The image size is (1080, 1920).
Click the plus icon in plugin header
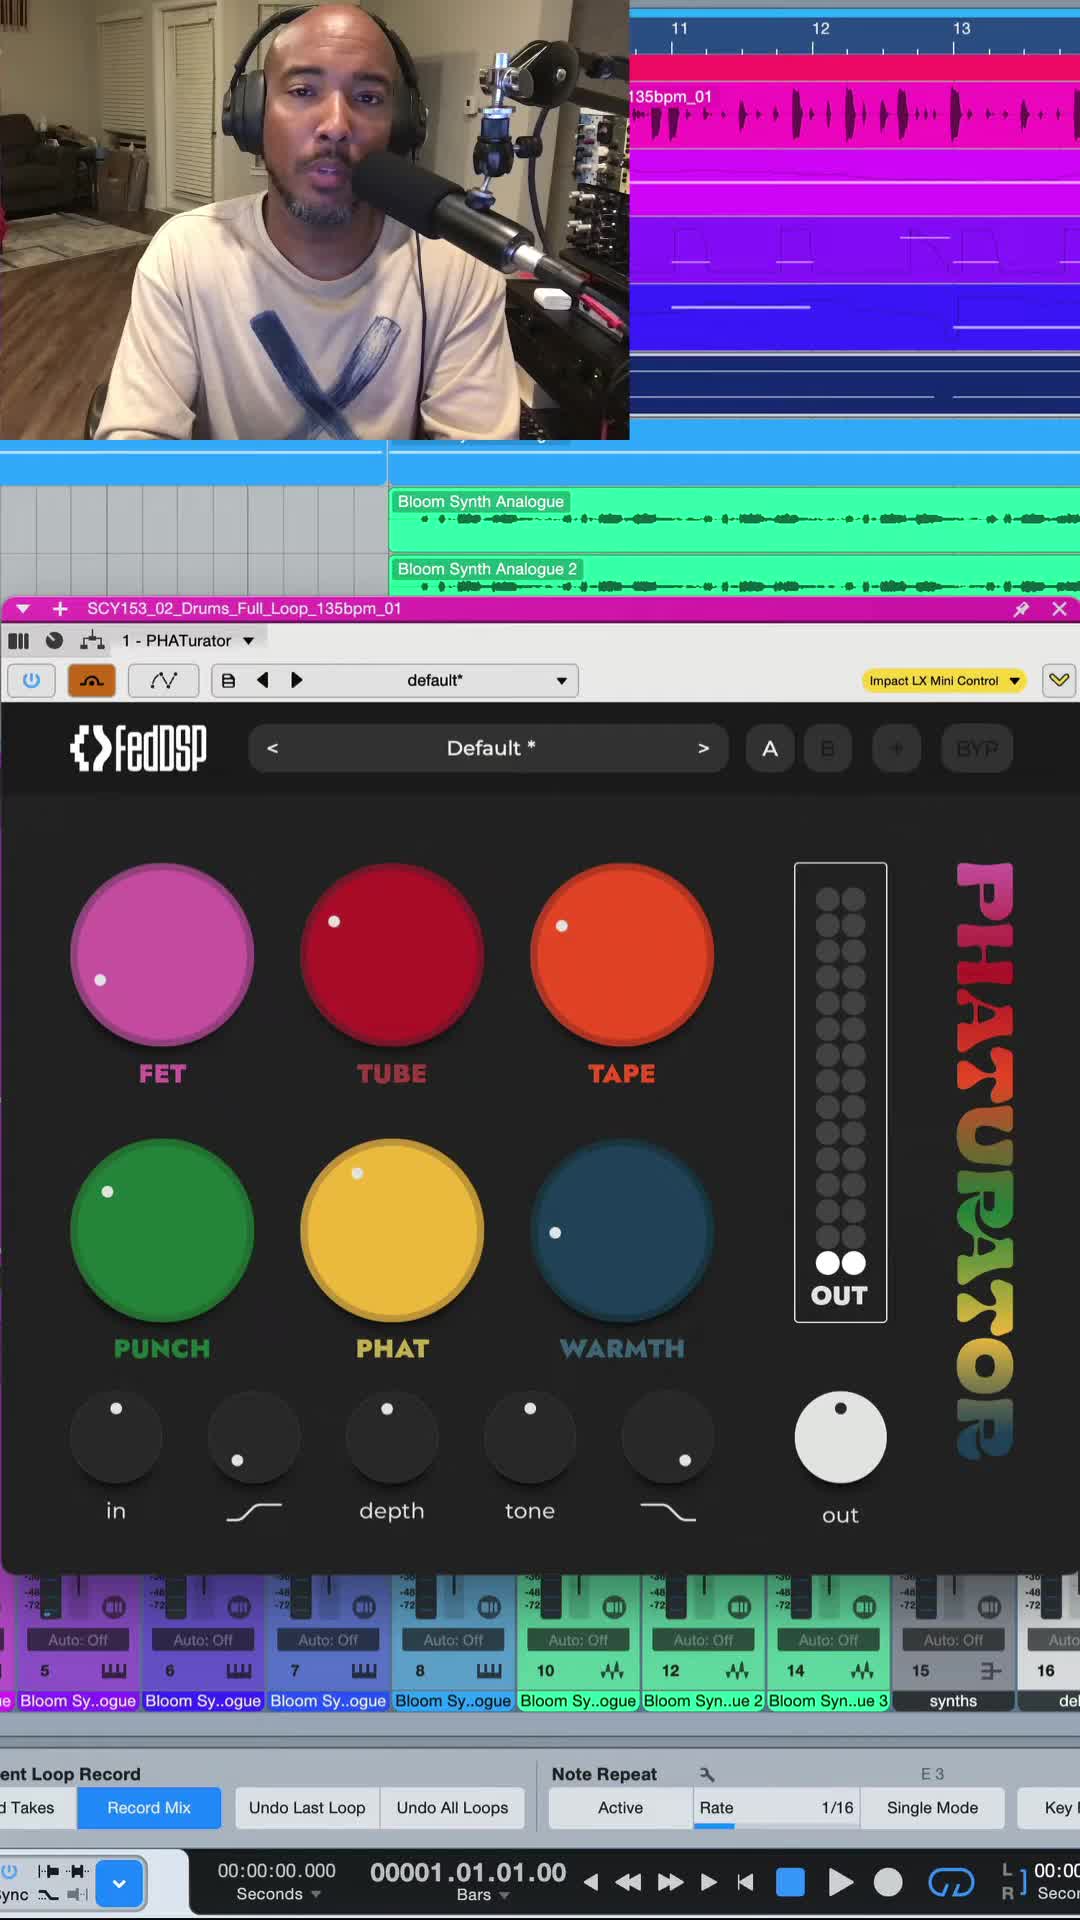[x=60, y=608]
